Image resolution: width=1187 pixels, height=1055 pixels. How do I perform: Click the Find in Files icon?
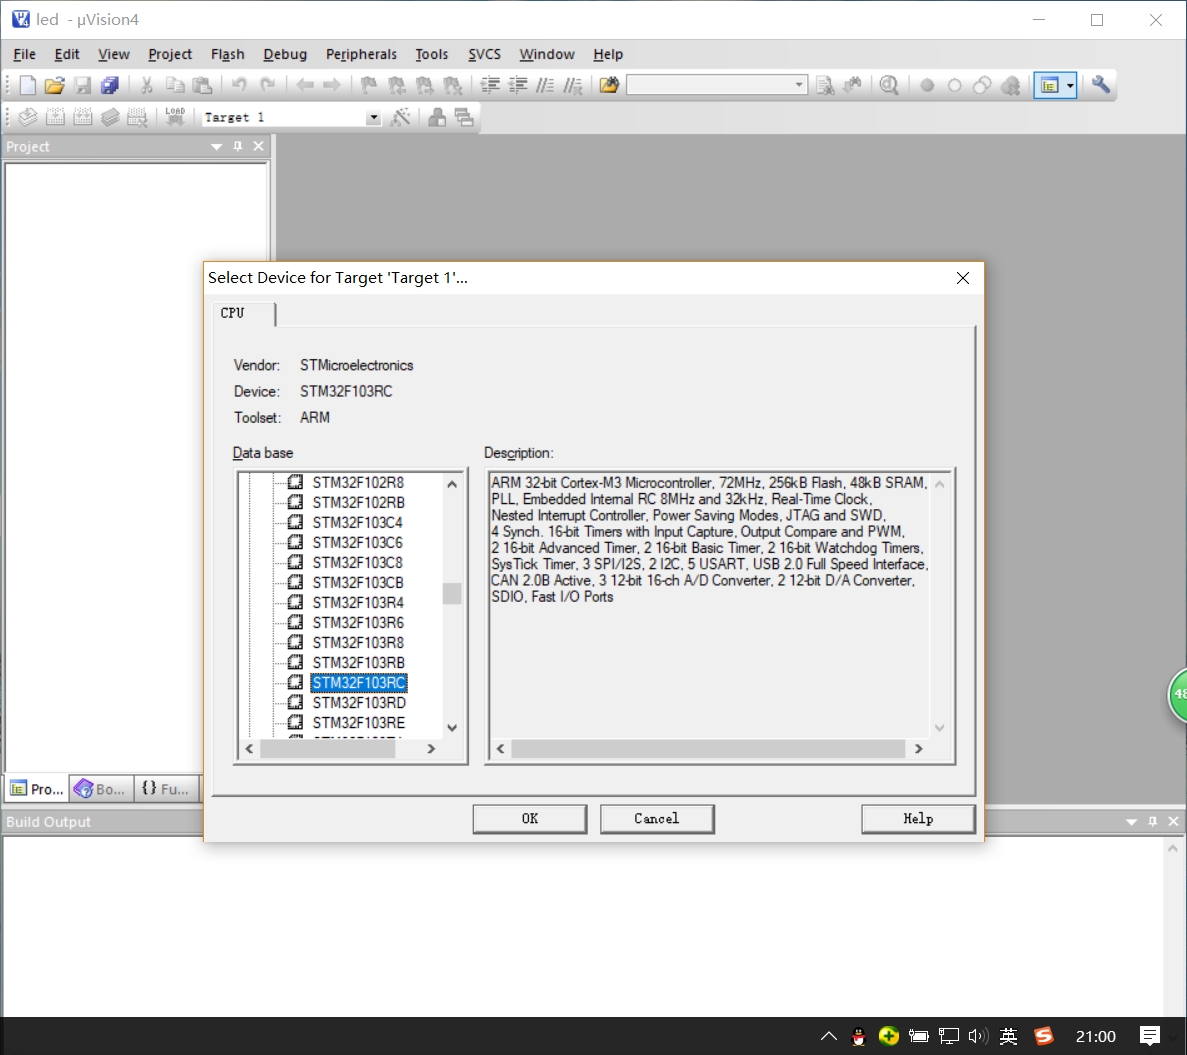[x=609, y=85]
